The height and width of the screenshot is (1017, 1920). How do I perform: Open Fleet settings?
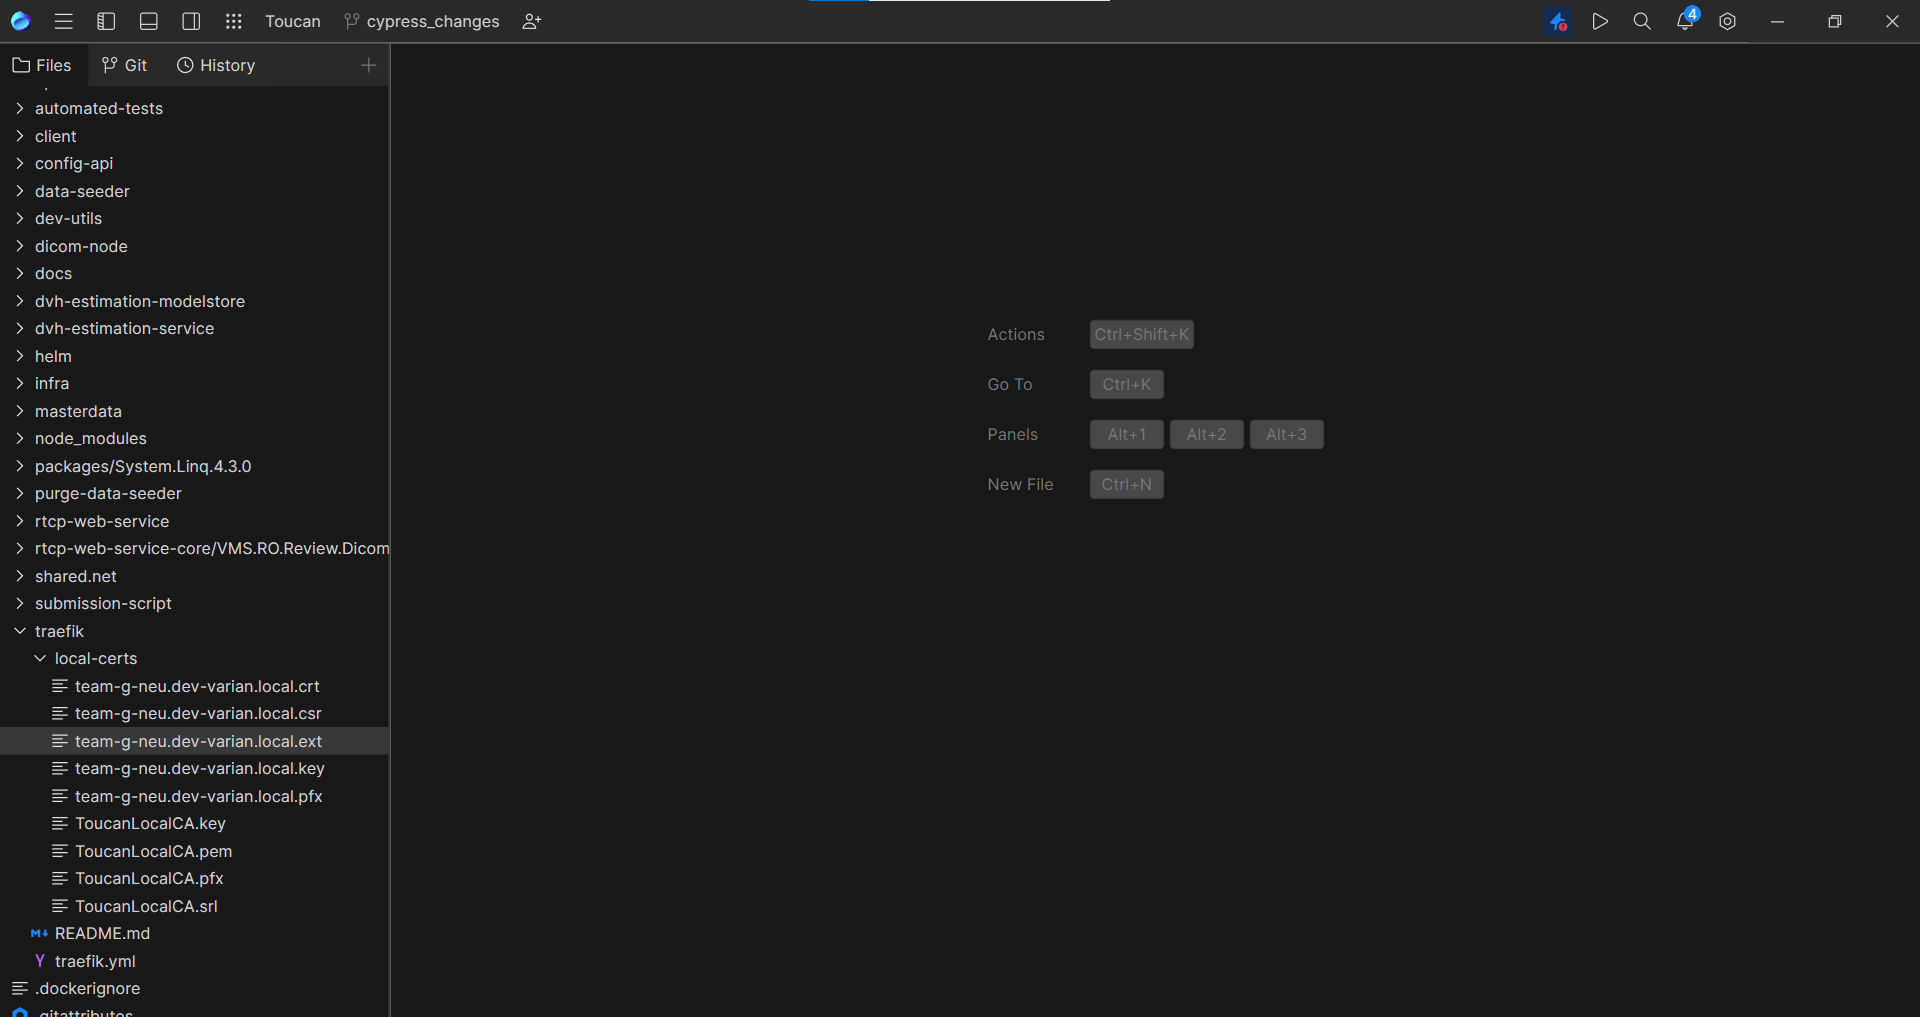(1727, 21)
